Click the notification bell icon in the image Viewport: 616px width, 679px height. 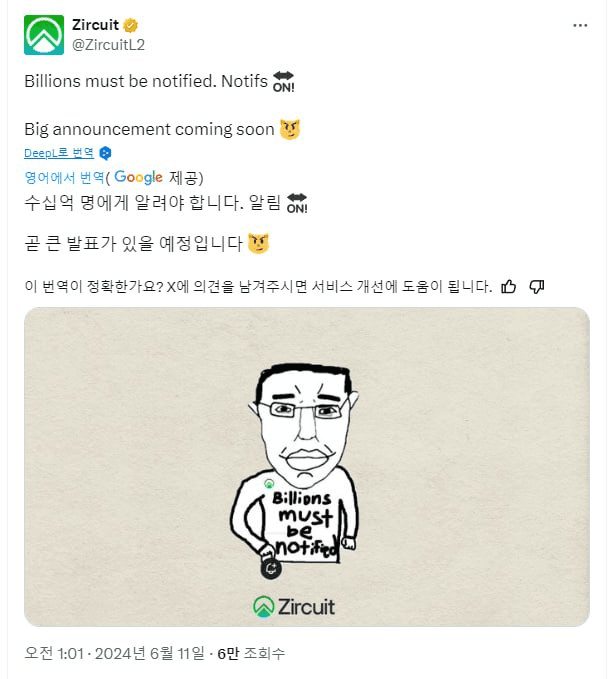(x=270, y=569)
